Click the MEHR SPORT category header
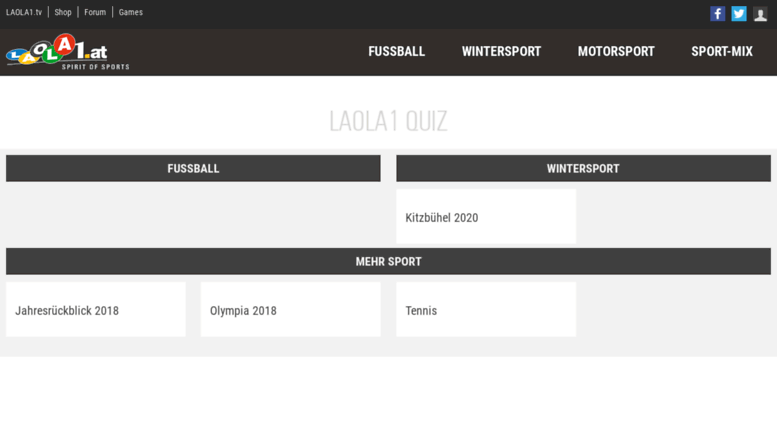 point(388,262)
